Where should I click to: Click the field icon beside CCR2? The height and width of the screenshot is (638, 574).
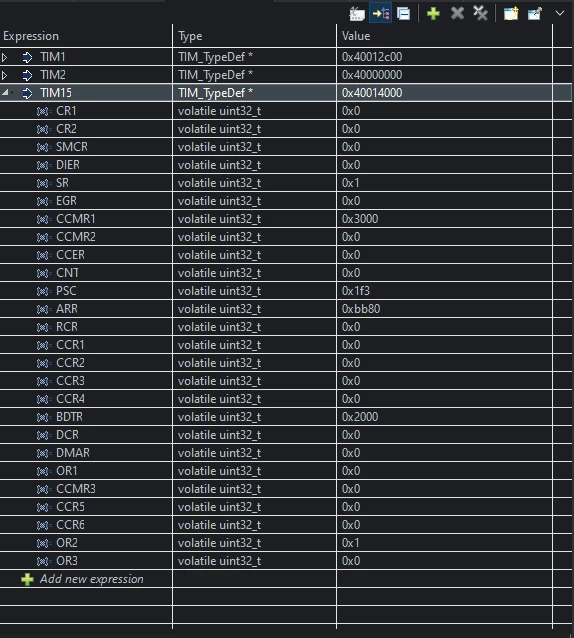pyautogui.click(x=44, y=363)
